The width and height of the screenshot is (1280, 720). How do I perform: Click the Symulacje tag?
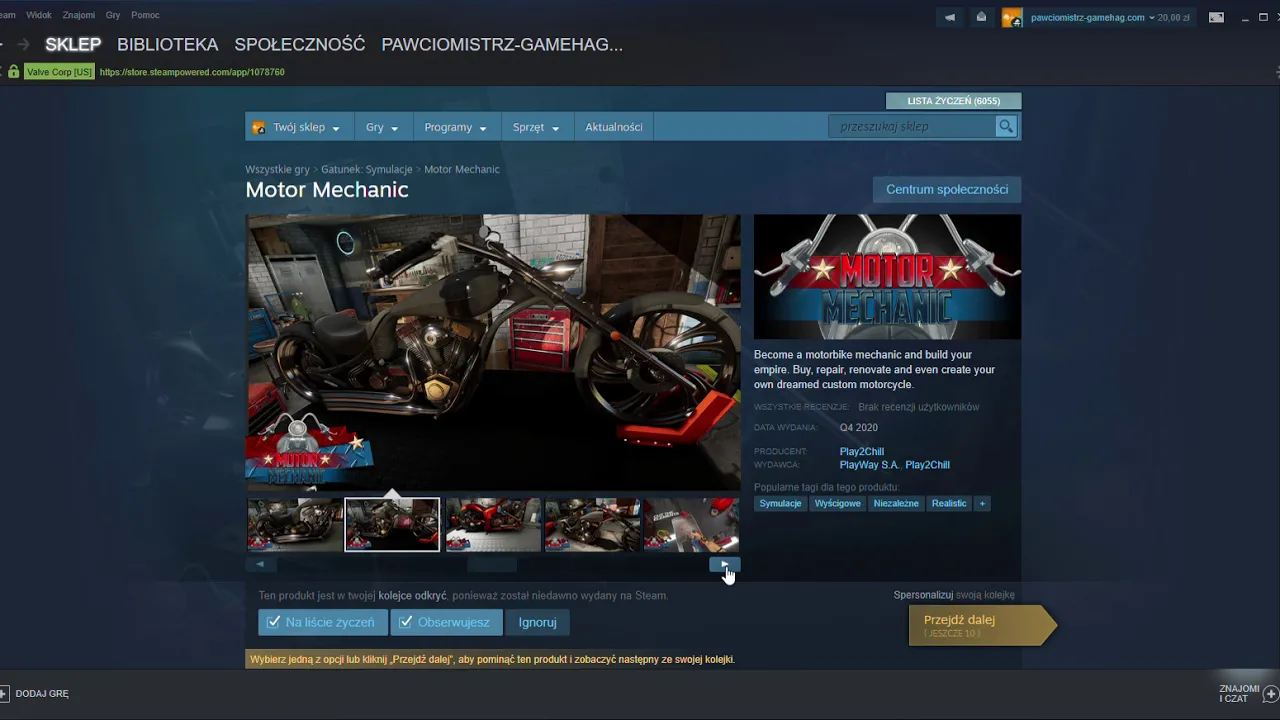pos(780,503)
